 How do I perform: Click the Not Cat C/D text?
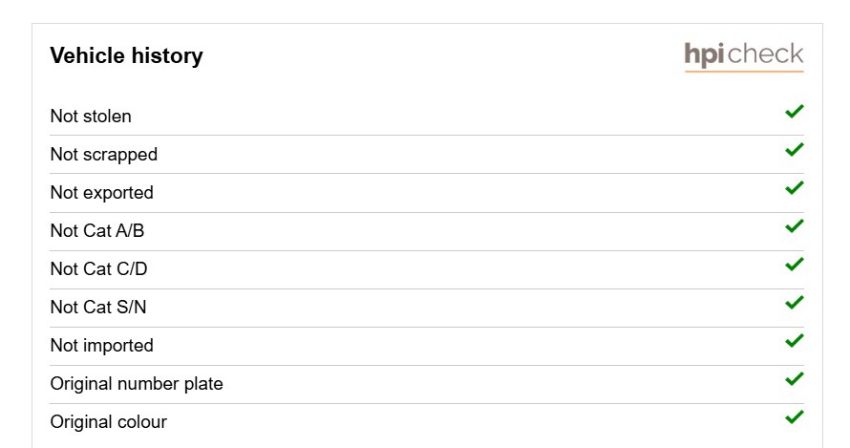pyautogui.click(x=99, y=269)
